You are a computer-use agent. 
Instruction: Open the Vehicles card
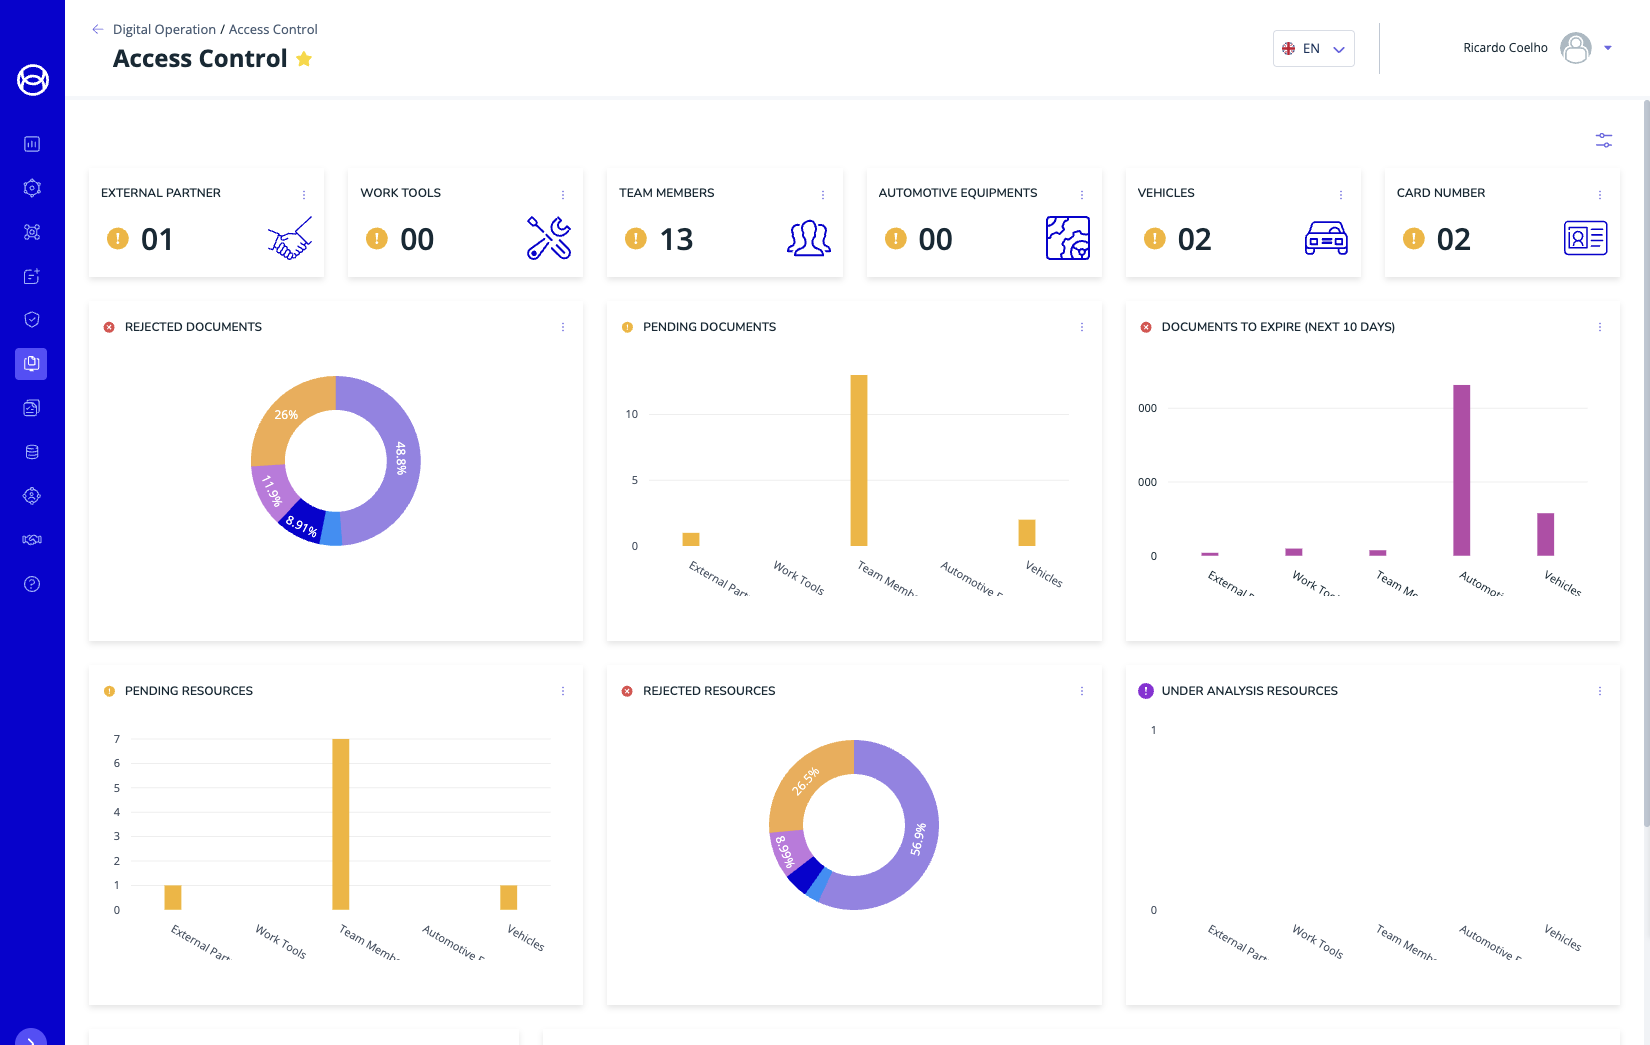(x=1242, y=223)
